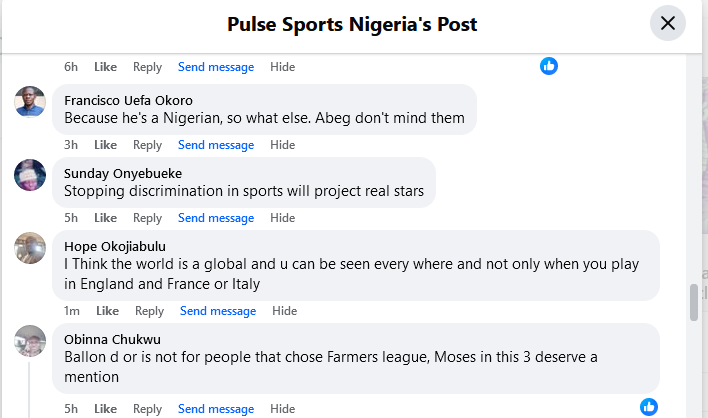This screenshot has width=708, height=418.
Task: Click the like reaction icon near top comment
Action: pos(549,66)
